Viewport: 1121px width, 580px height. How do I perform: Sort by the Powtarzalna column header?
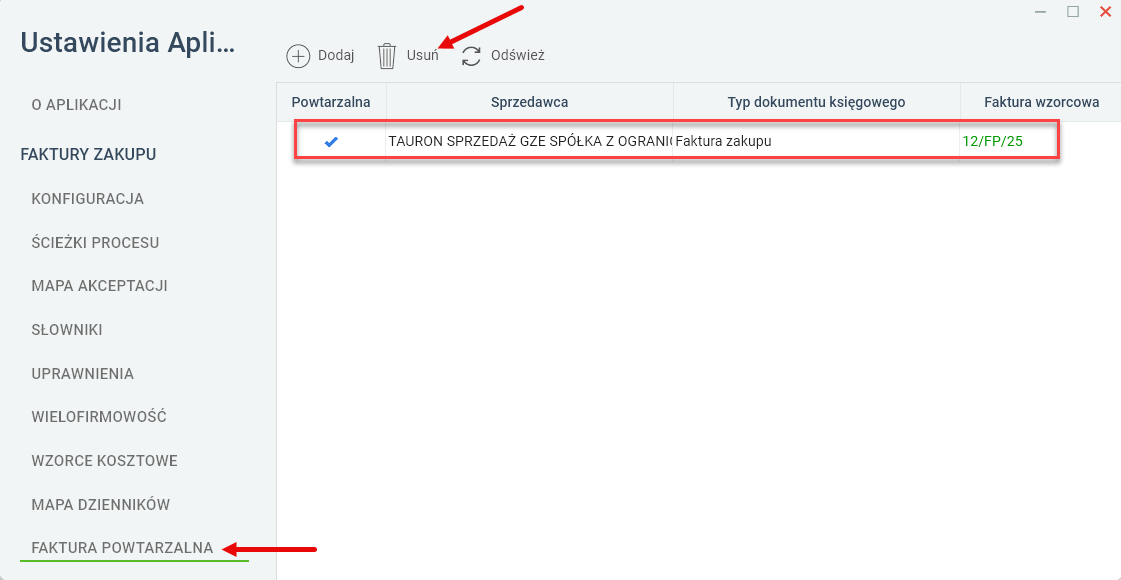[331, 102]
